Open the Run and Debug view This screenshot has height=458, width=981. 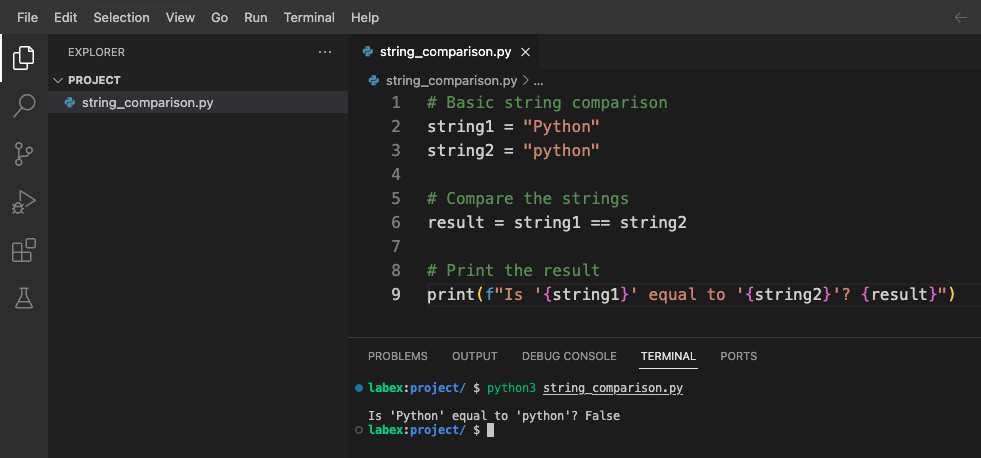pyautogui.click(x=23, y=202)
